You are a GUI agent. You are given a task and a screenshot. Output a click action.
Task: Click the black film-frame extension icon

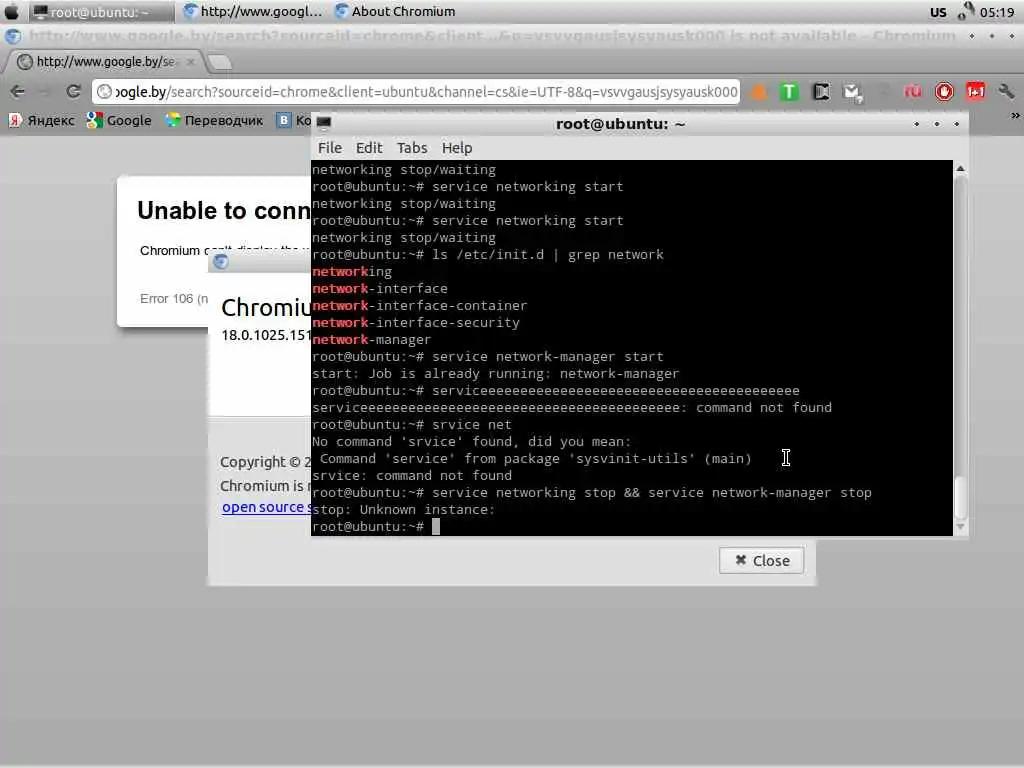point(821,91)
